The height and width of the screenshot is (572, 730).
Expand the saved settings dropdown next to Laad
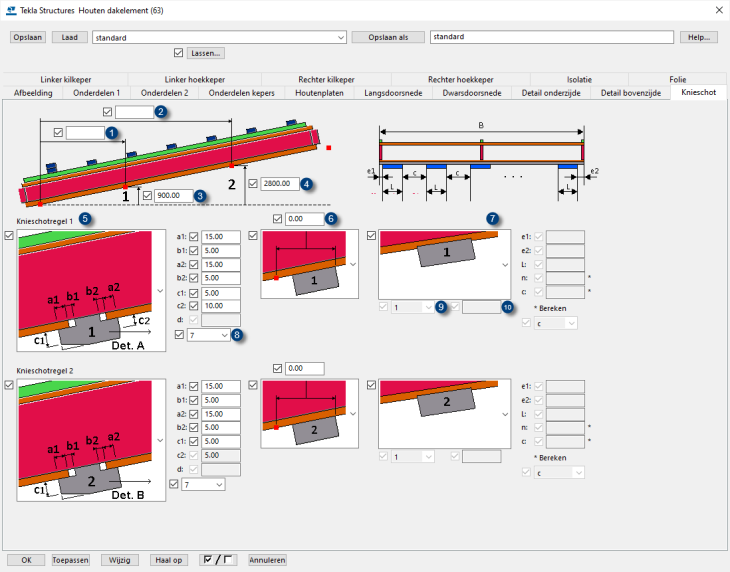(x=340, y=37)
